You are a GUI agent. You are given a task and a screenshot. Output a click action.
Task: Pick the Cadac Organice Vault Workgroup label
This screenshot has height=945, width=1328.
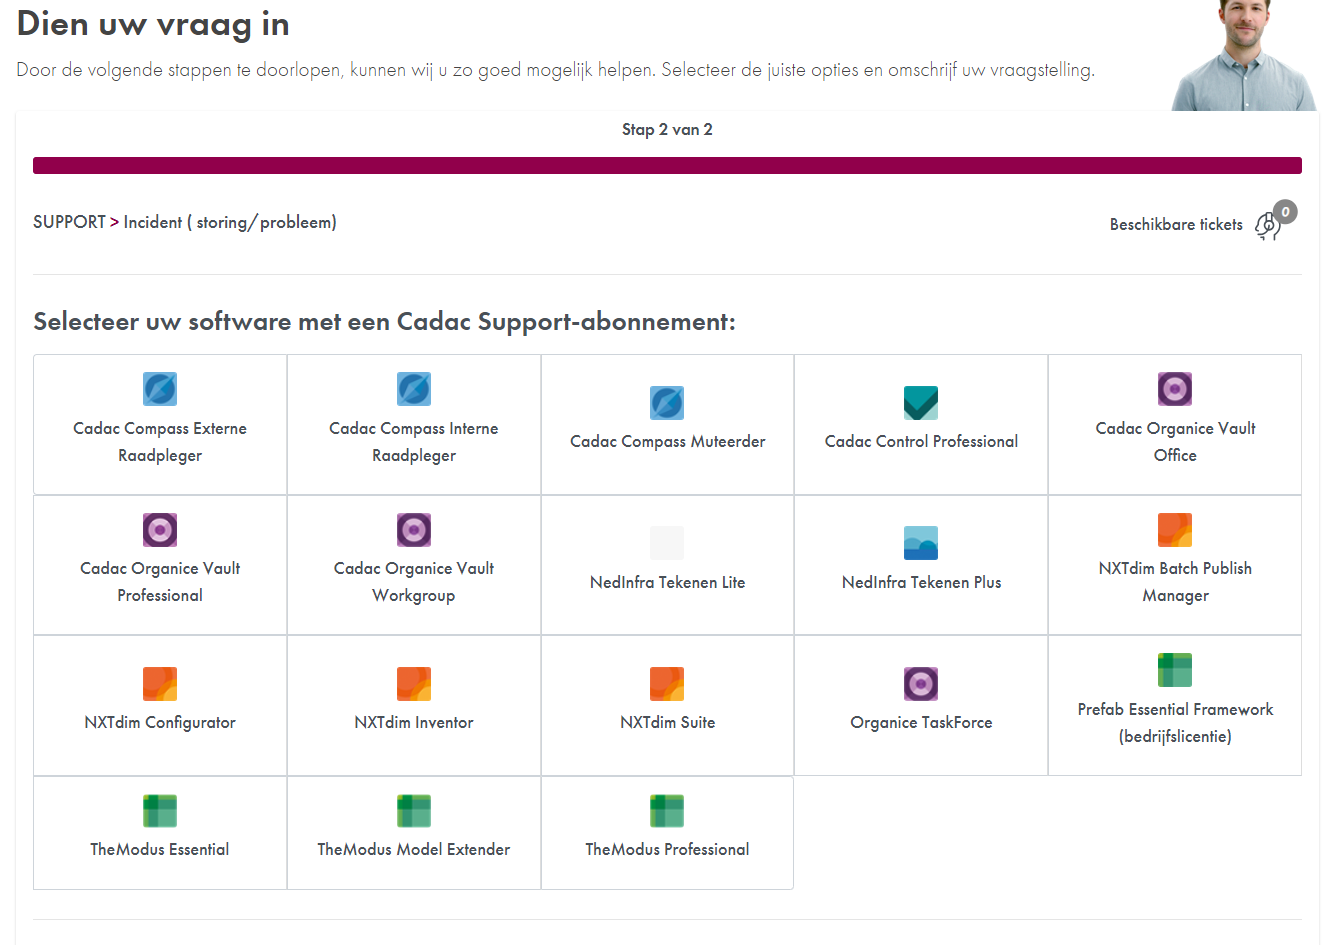coord(414,582)
